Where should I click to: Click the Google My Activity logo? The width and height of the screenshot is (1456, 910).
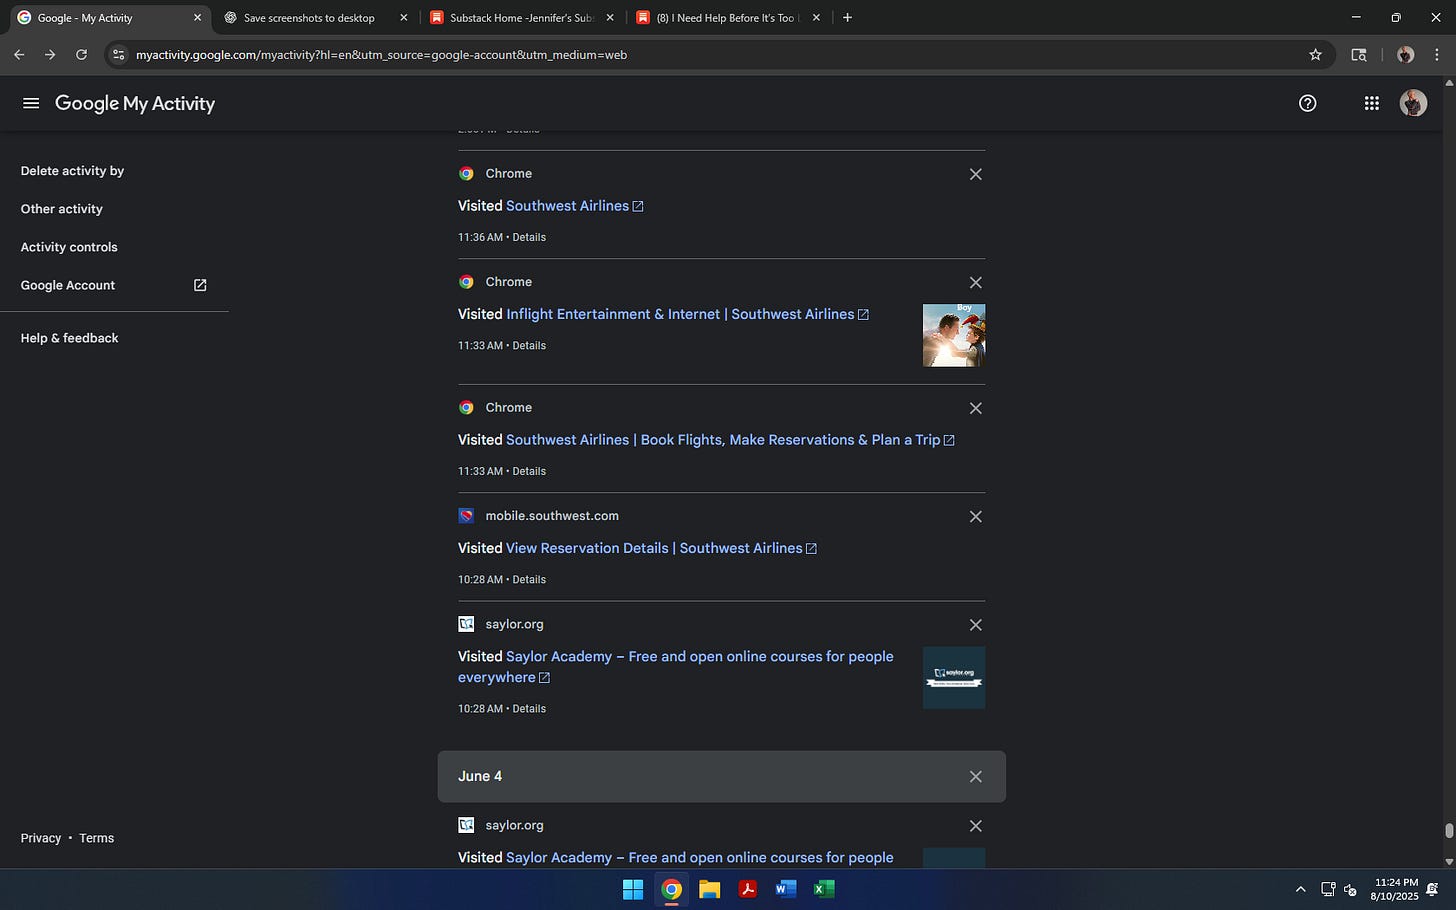[135, 103]
